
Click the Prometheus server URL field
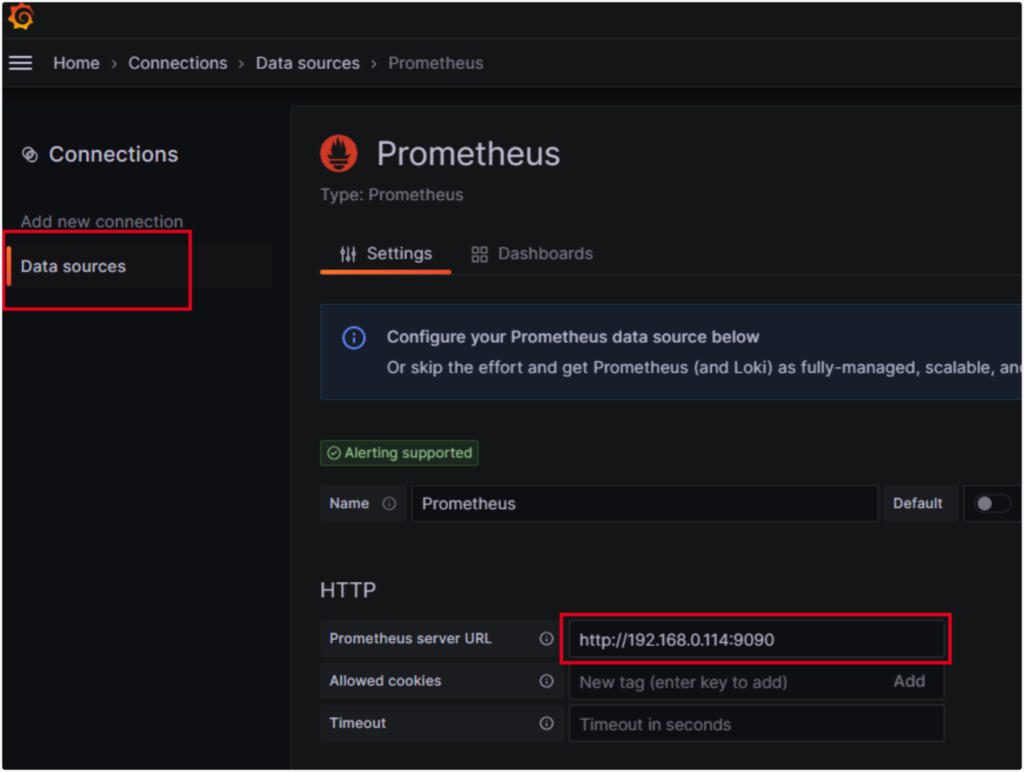[x=755, y=640]
